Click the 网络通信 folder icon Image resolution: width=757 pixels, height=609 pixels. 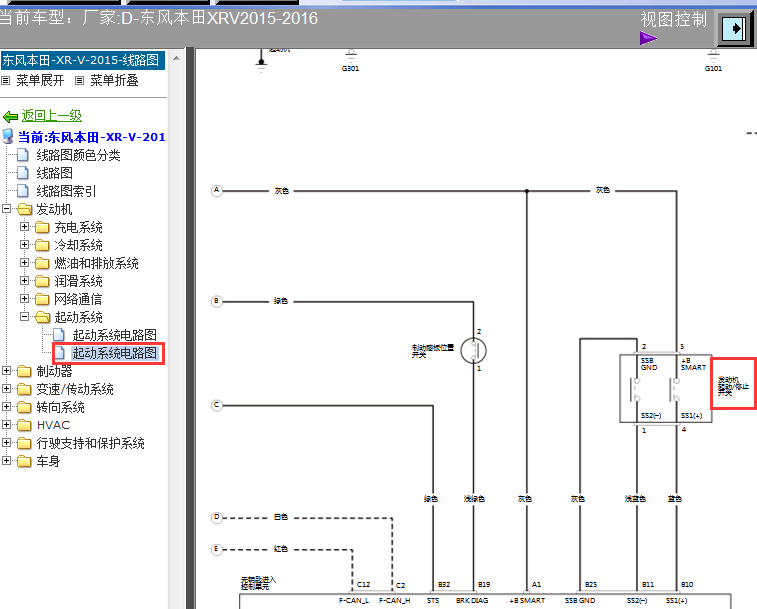[42, 299]
